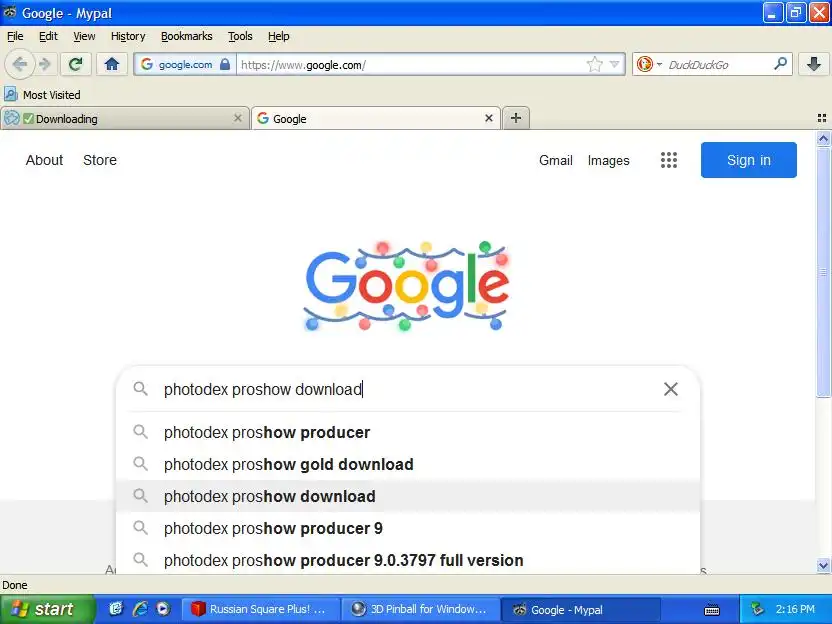Click the system tray network icon
The width and height of the screenshot is (832, 624).
pyautogui.click(x=757, y=609)
